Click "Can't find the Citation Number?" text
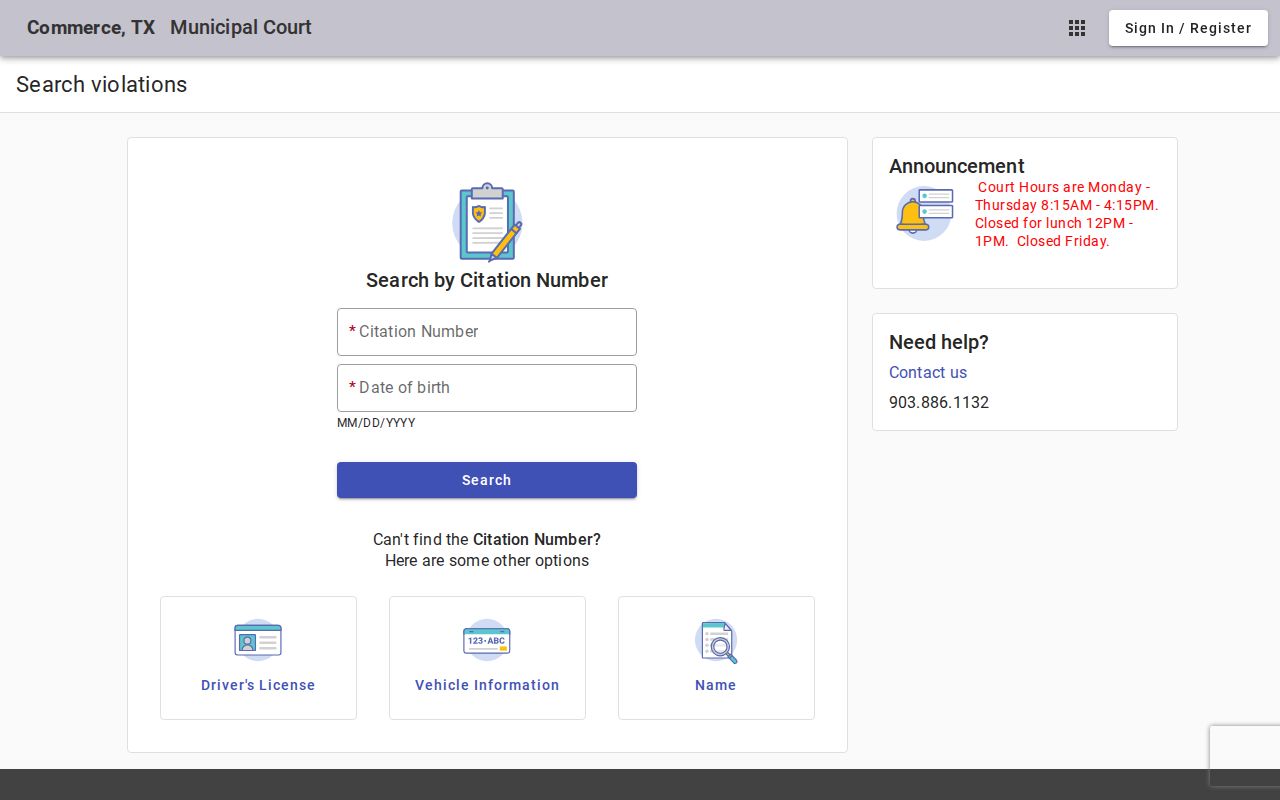 click(487, 539)
